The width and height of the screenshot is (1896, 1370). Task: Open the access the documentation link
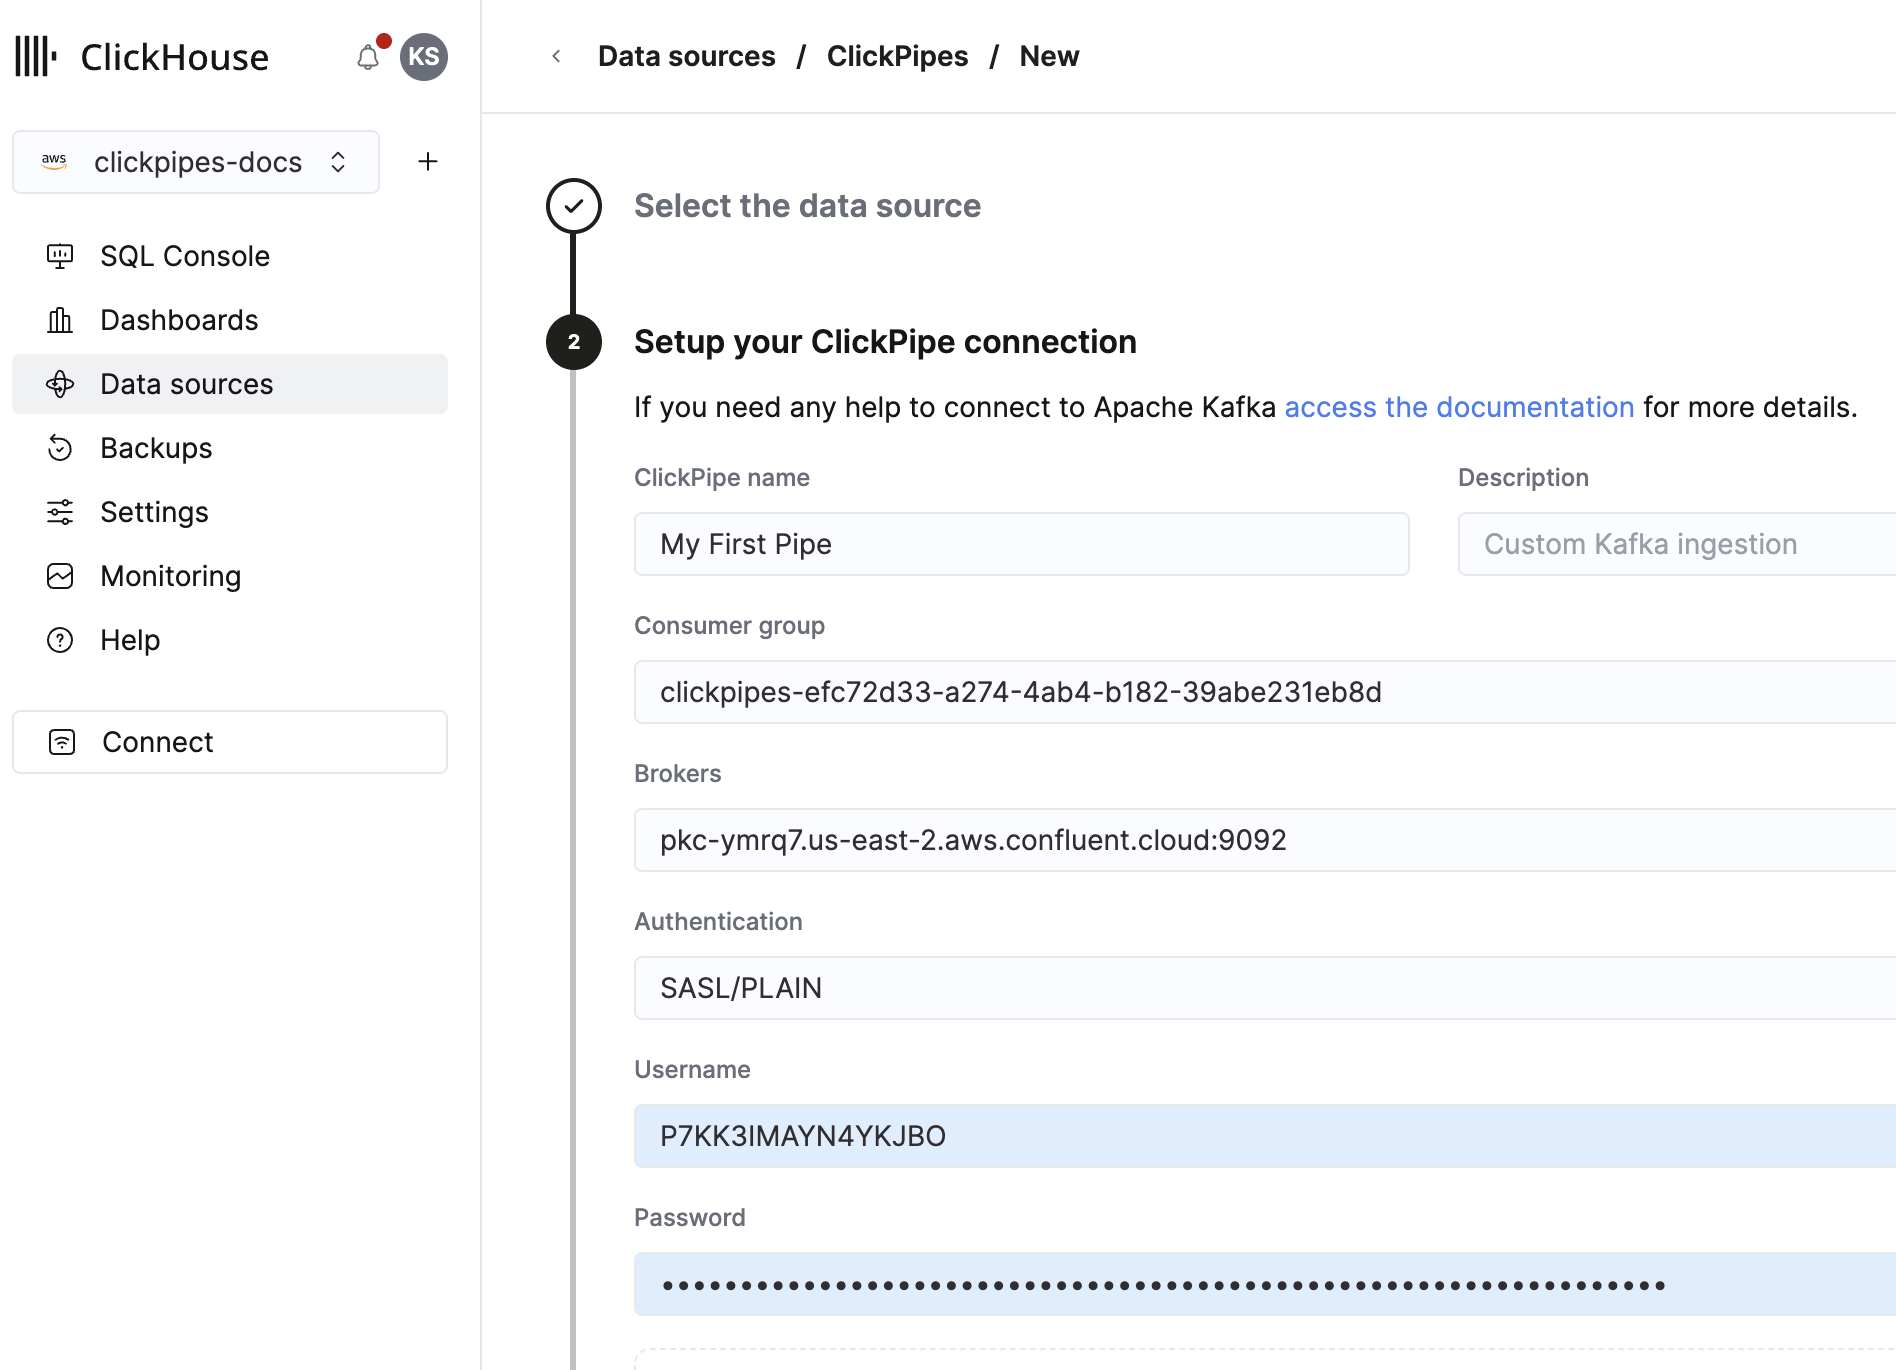coord(1458,407)
